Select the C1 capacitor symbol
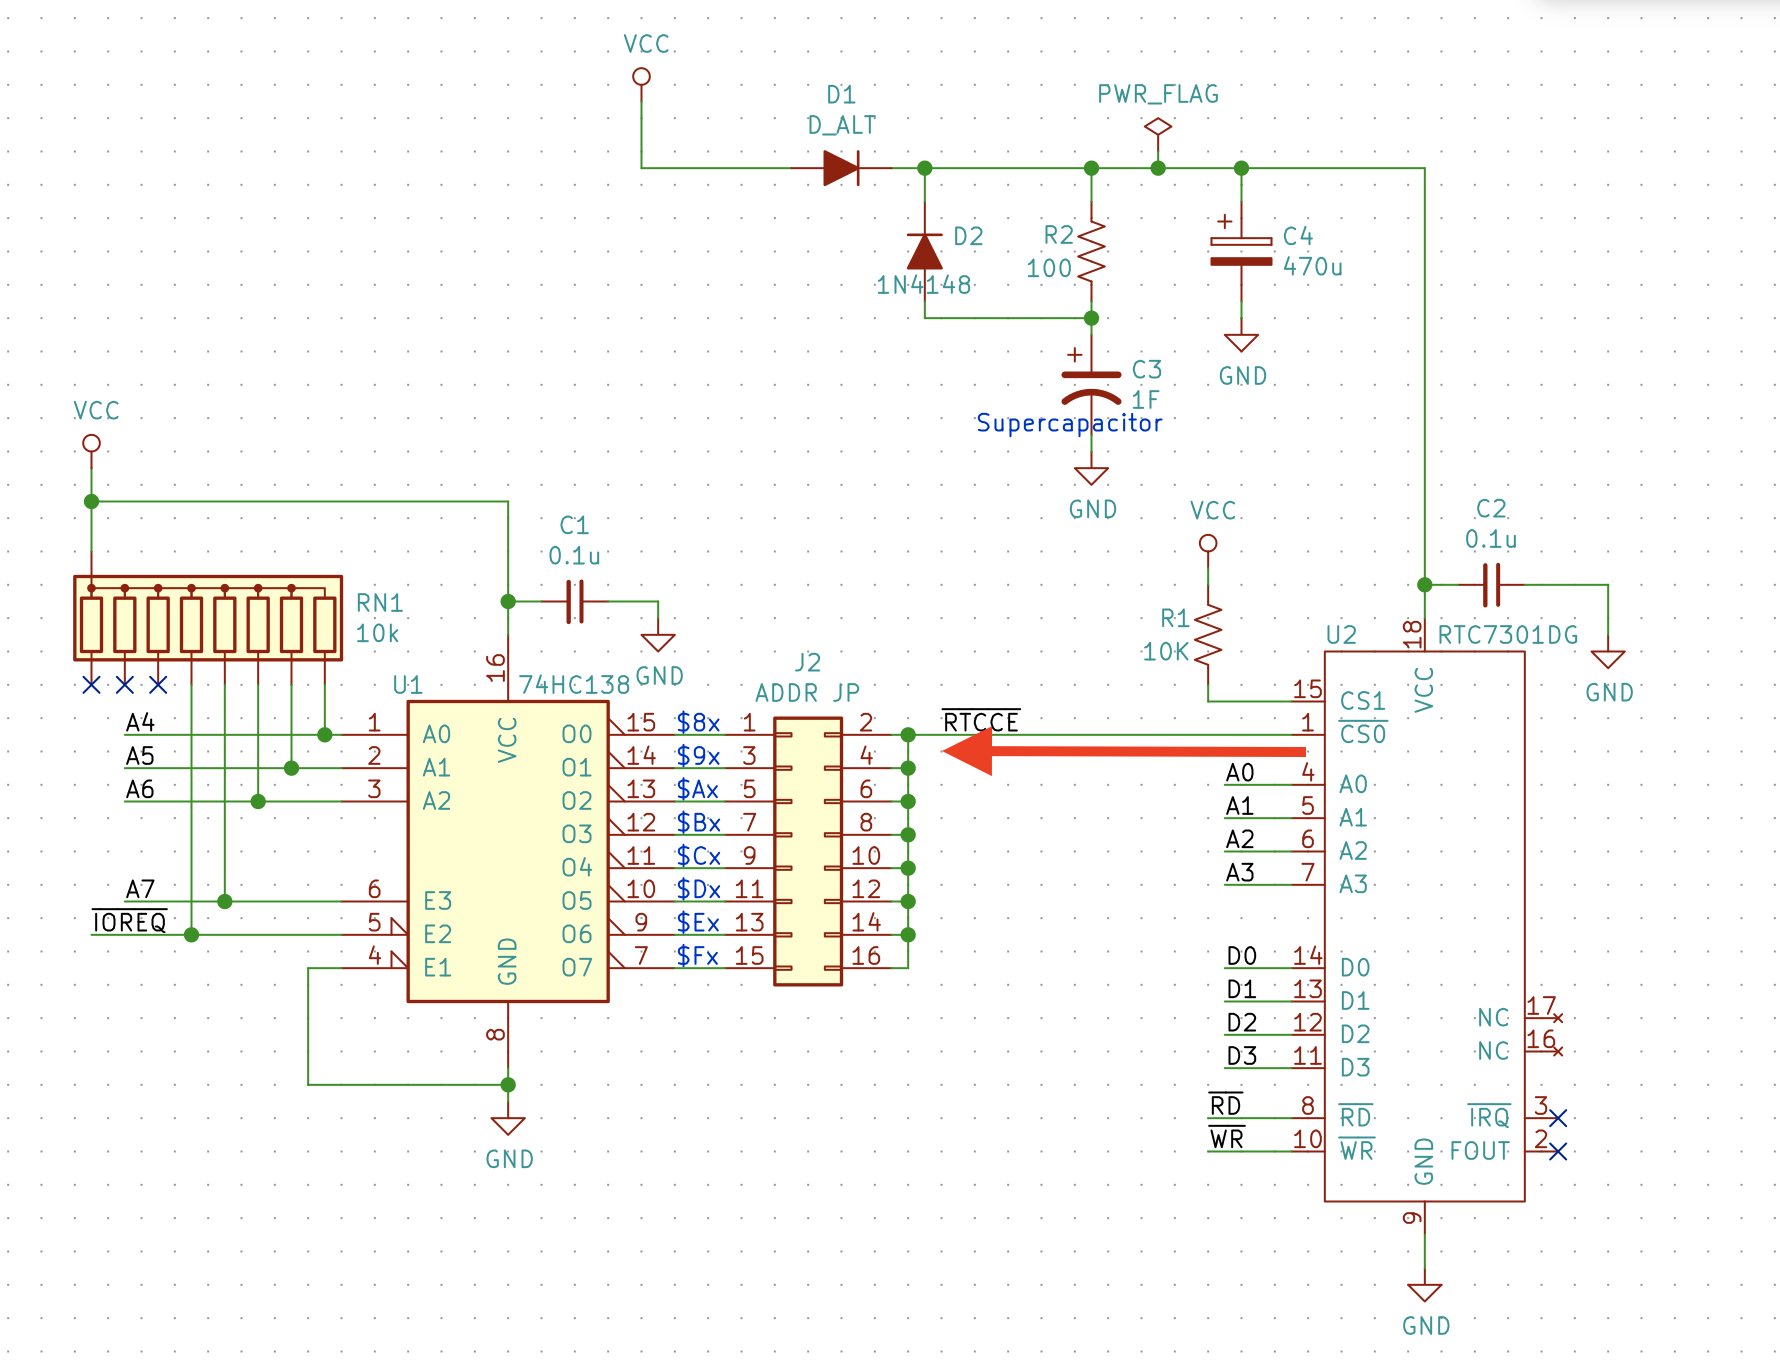Screen dimensions: 1780x1370 pos(574,602)
